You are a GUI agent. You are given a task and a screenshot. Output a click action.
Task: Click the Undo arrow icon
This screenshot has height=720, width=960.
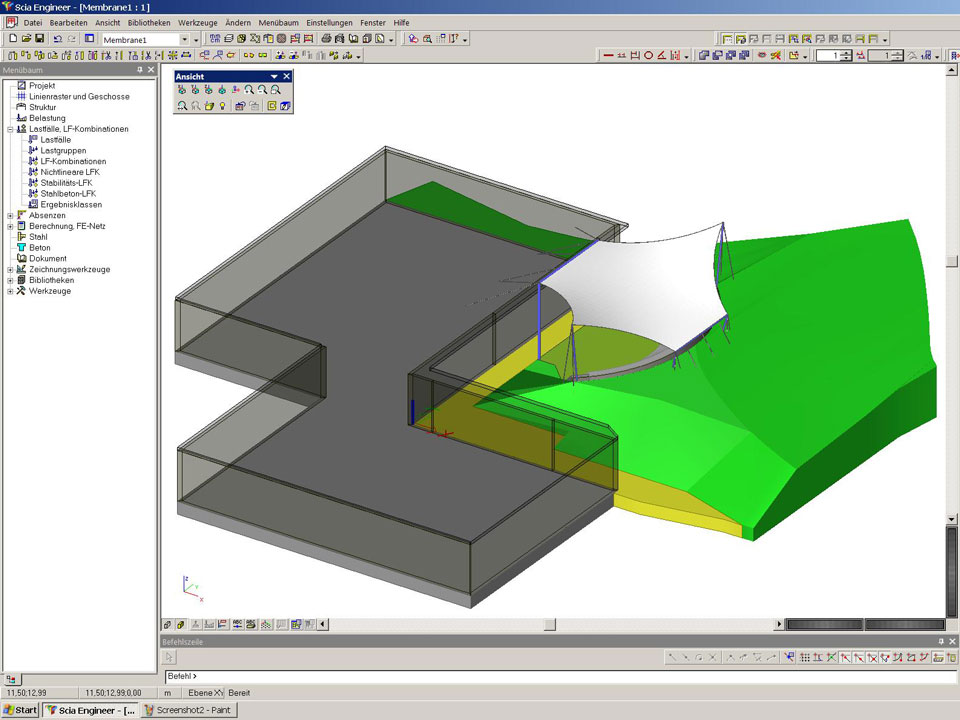click(57, 39)
